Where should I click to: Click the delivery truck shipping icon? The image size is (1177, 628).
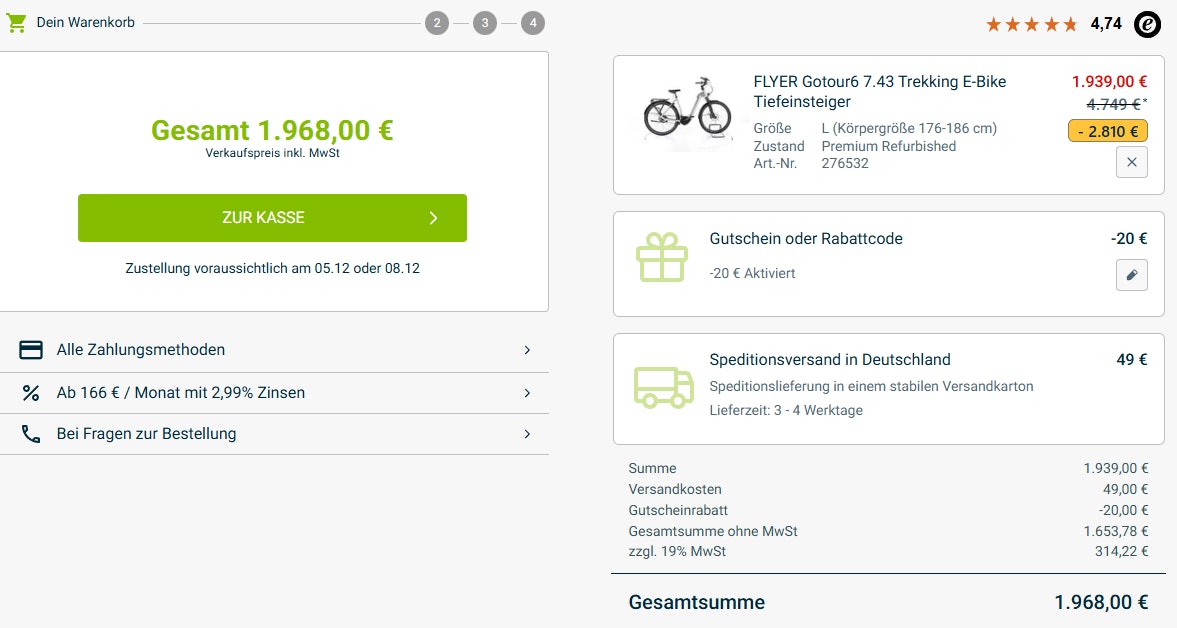click(664, 386)
